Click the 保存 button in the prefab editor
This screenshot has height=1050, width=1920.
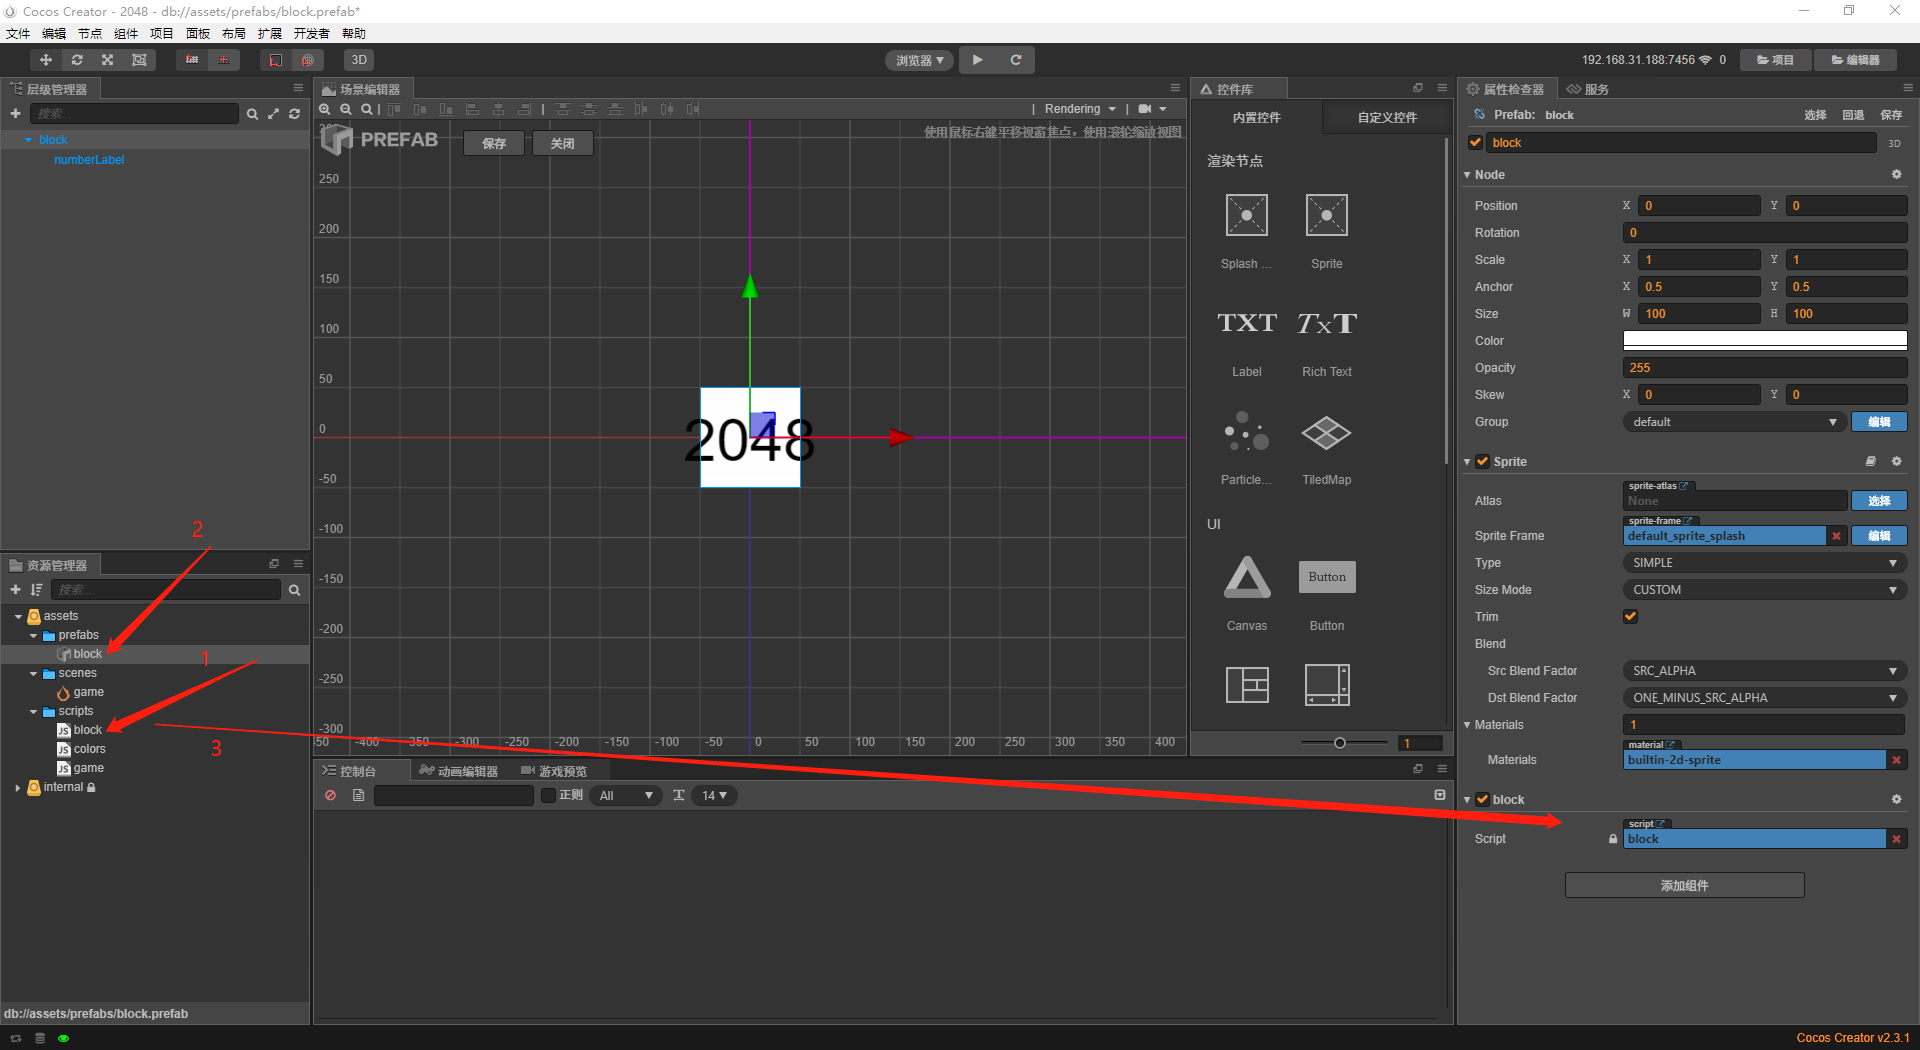coord(493,142)
